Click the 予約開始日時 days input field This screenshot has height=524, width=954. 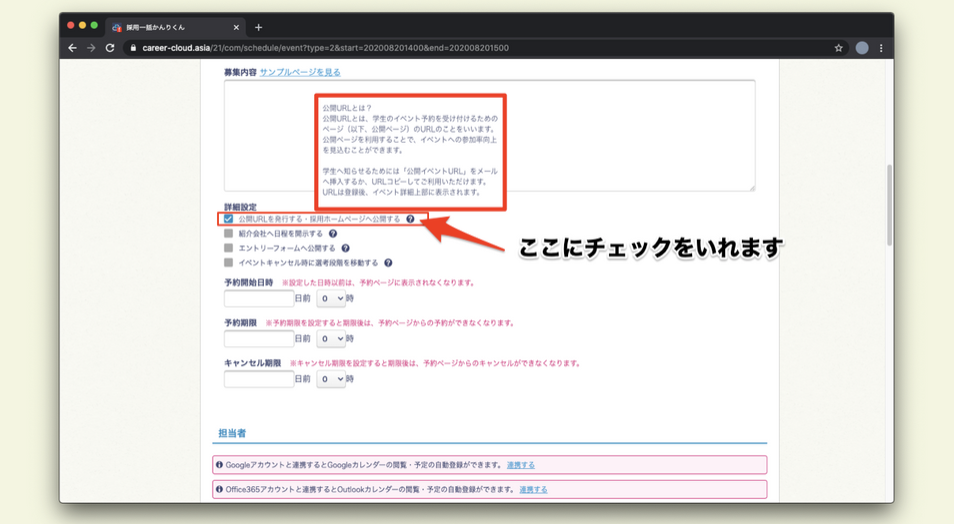tap(259, 298)
